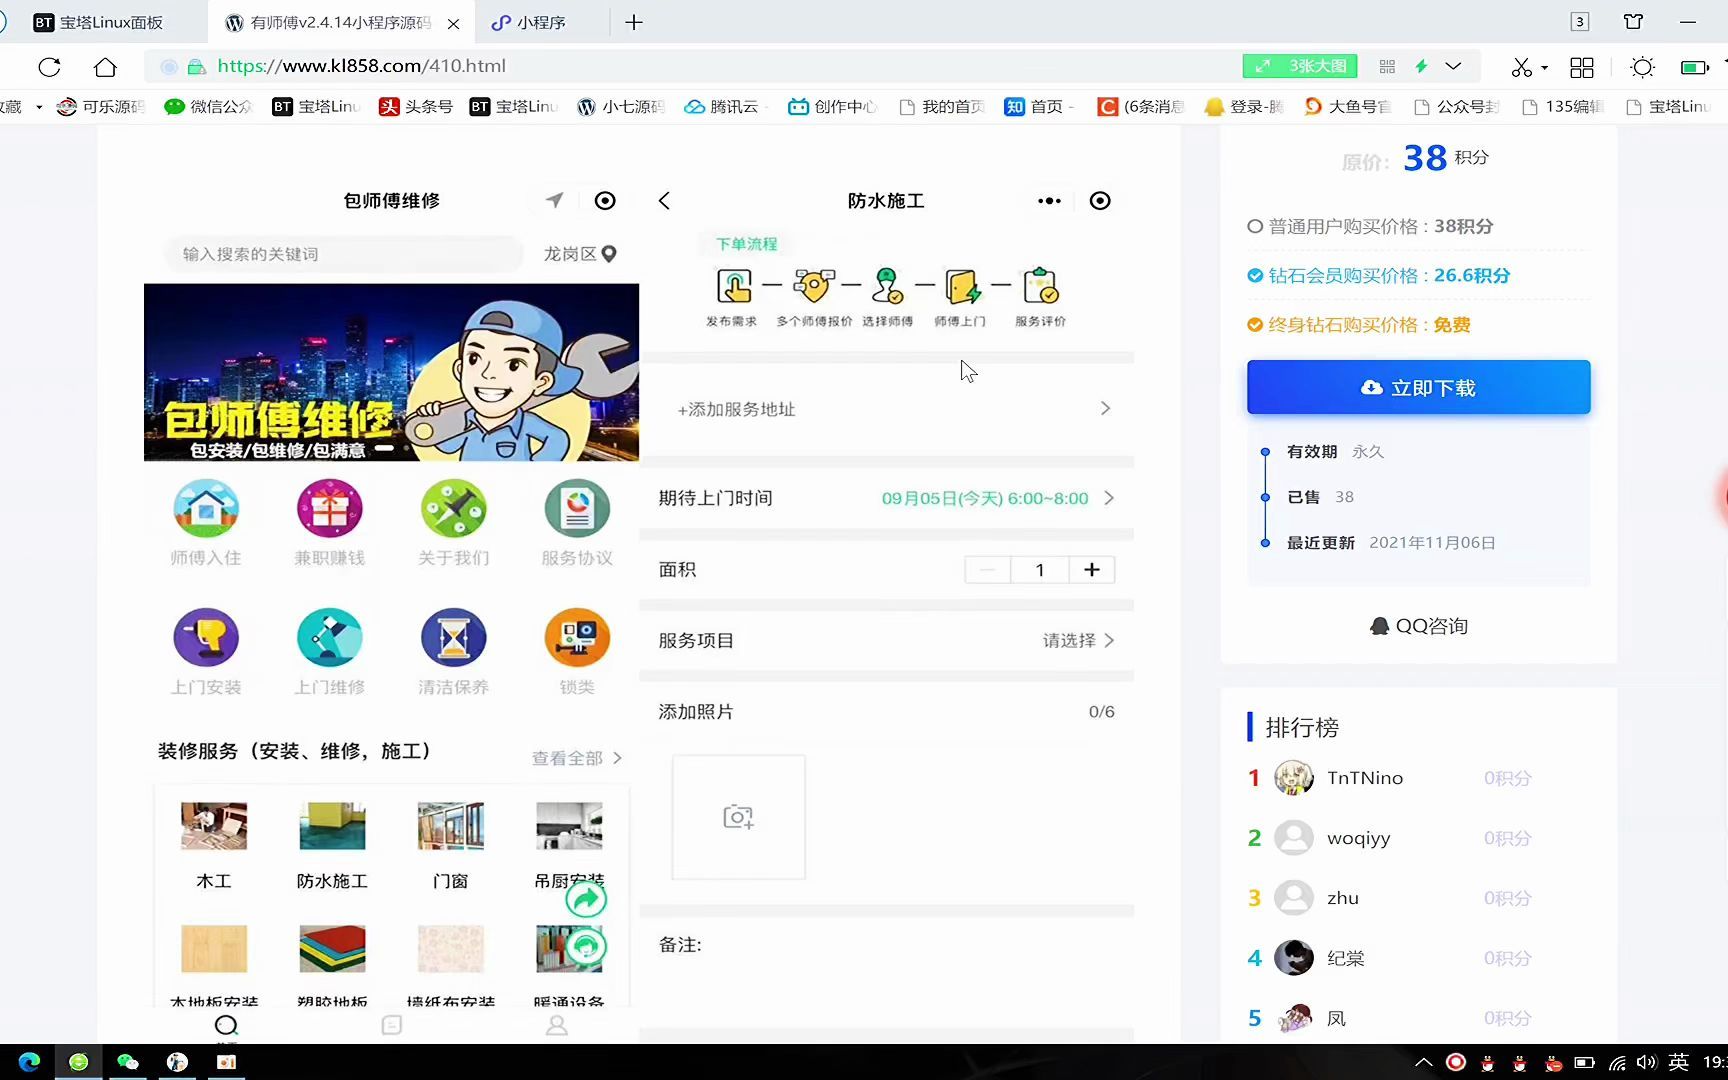The height and width of the screenshot is (1080, 1728).
Task: Open the 服务协议 document icon
Action: point(577,509)
